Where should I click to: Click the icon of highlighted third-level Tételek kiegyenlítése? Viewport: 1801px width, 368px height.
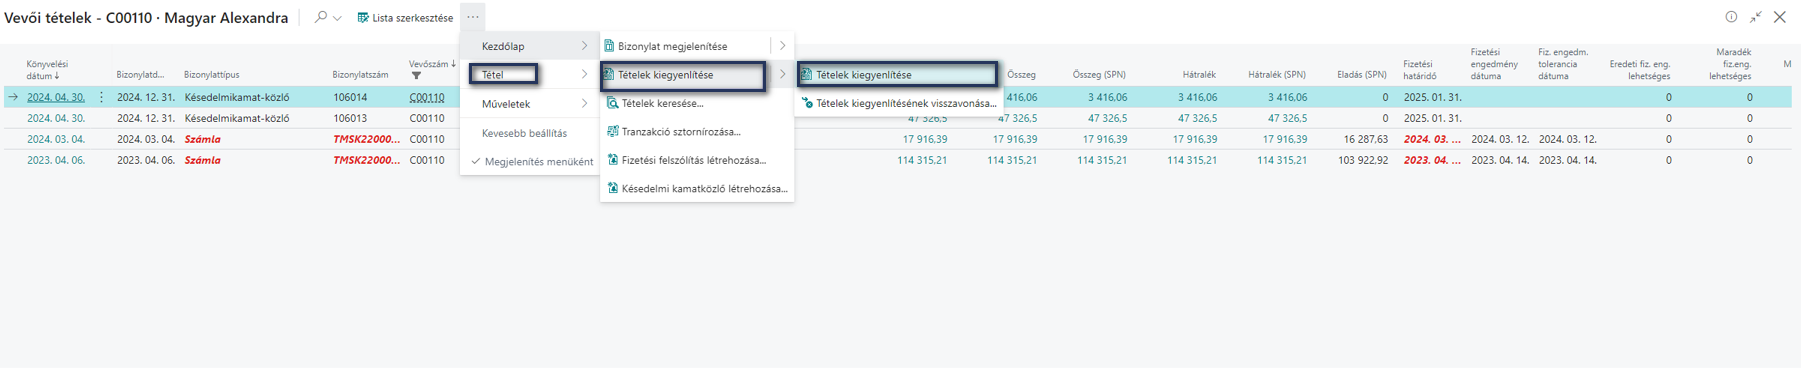point(806,74)
